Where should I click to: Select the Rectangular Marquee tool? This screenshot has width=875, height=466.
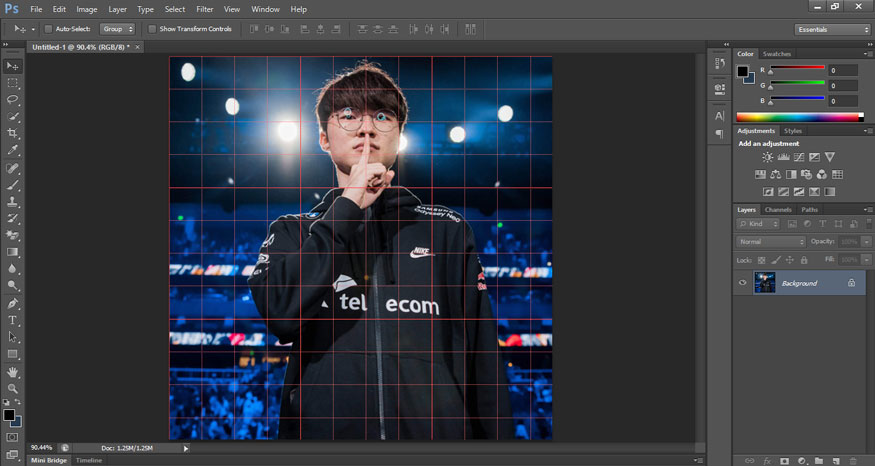click(12, 83)
